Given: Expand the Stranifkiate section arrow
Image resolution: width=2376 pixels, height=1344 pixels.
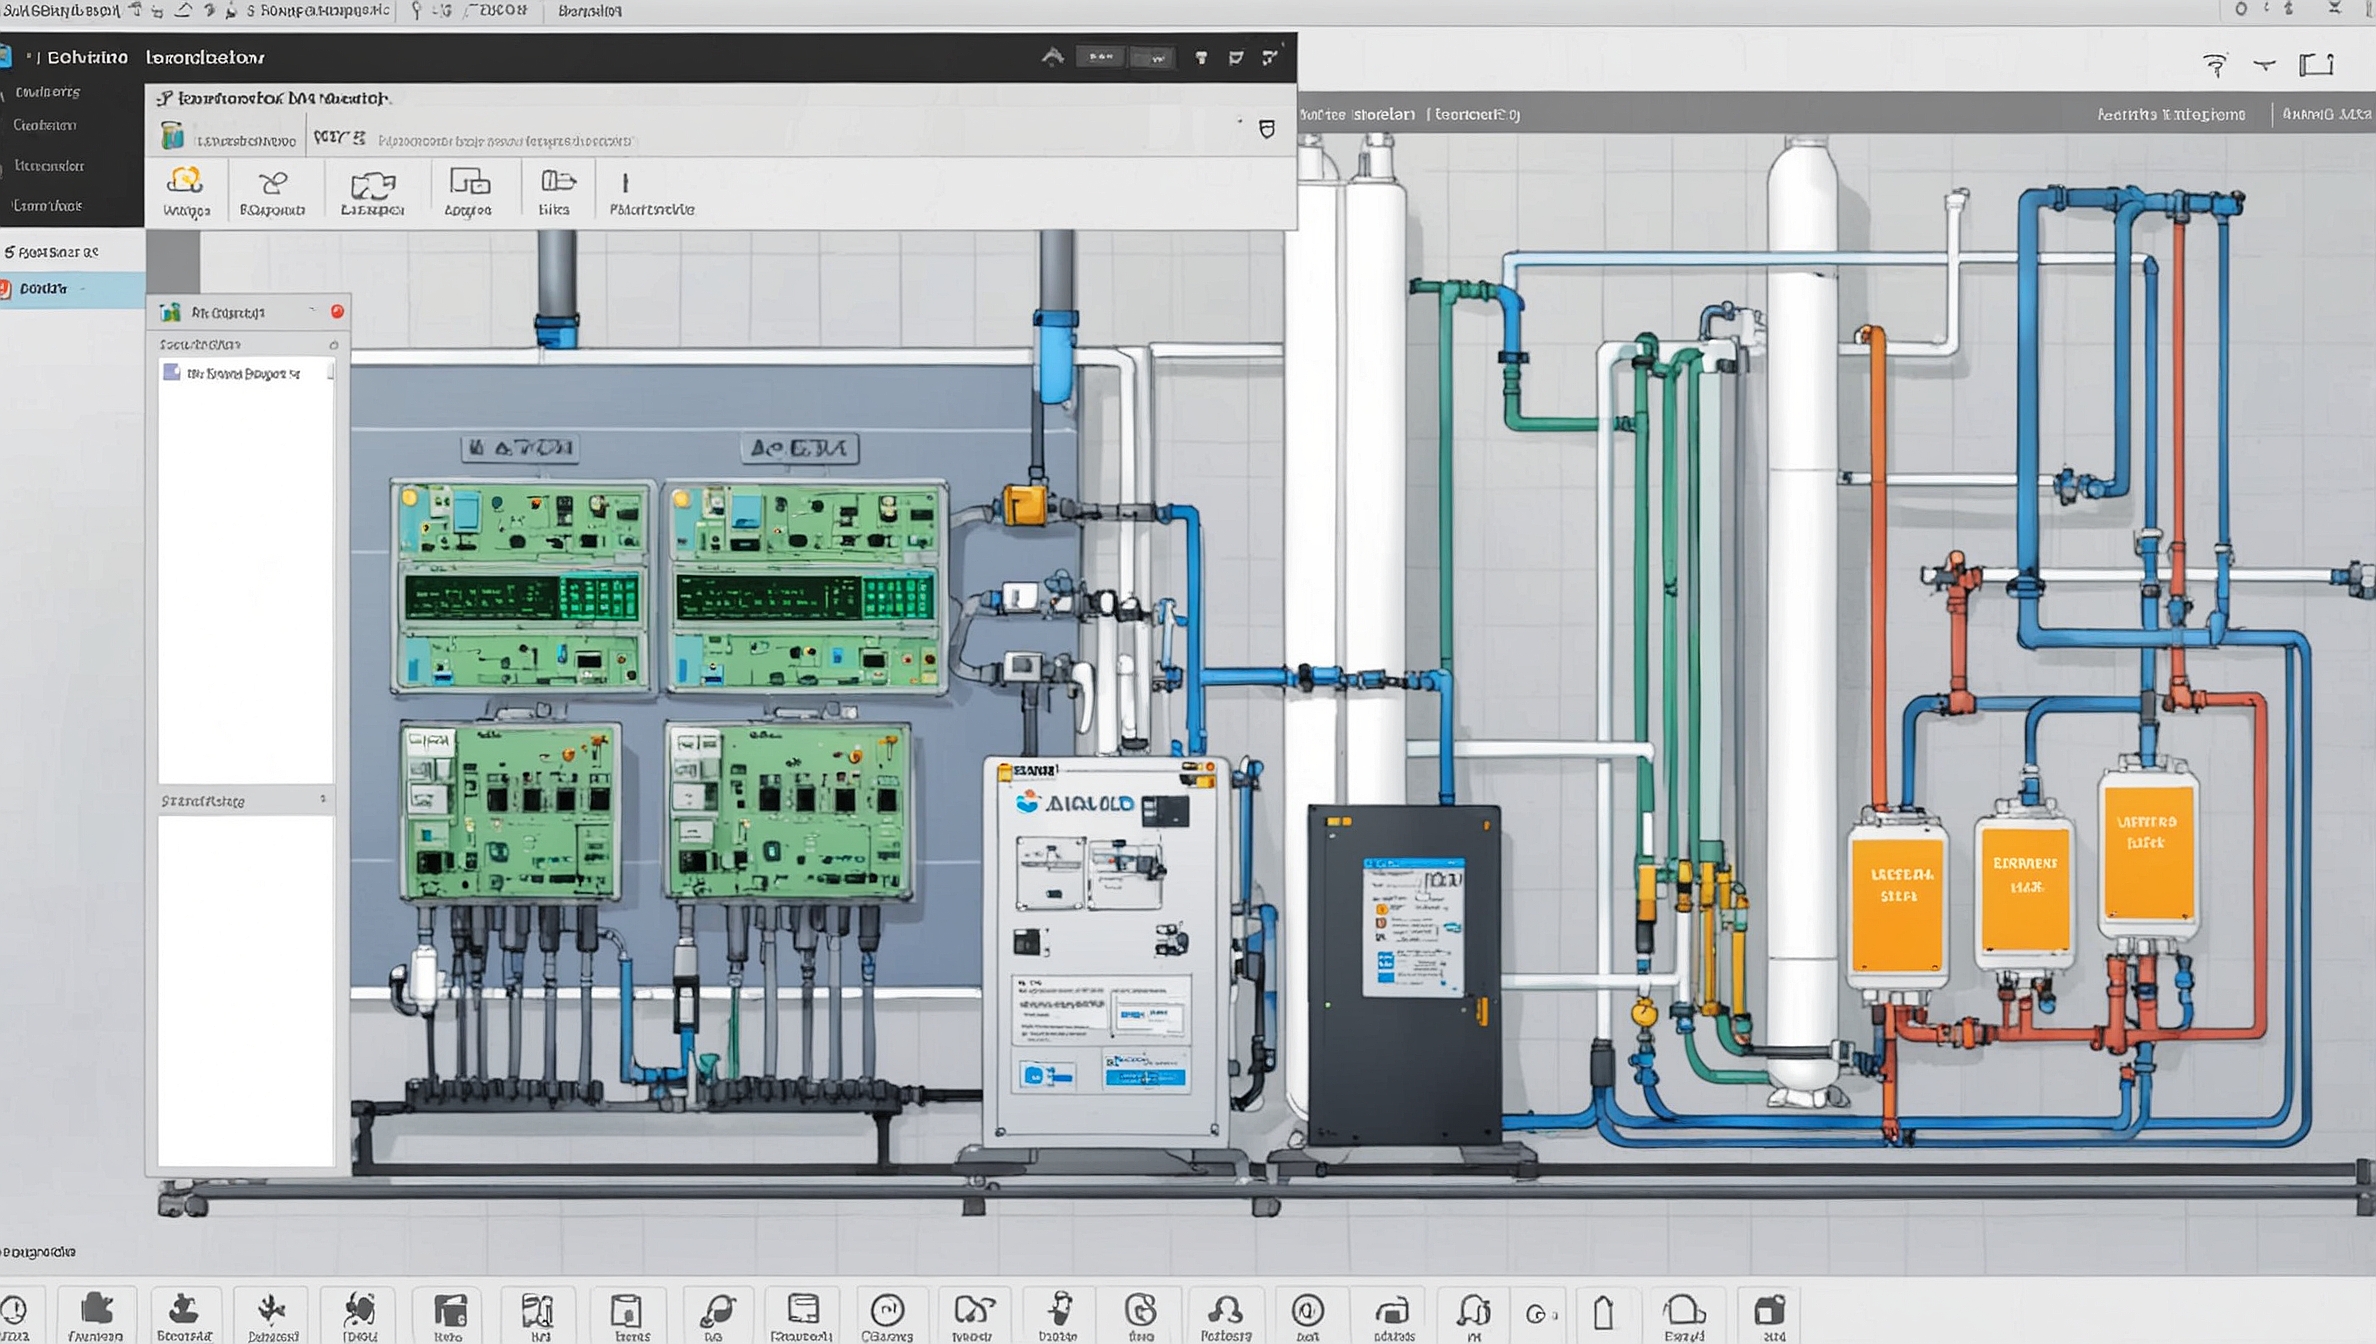Looking at the screenshot, I should 322,800.
